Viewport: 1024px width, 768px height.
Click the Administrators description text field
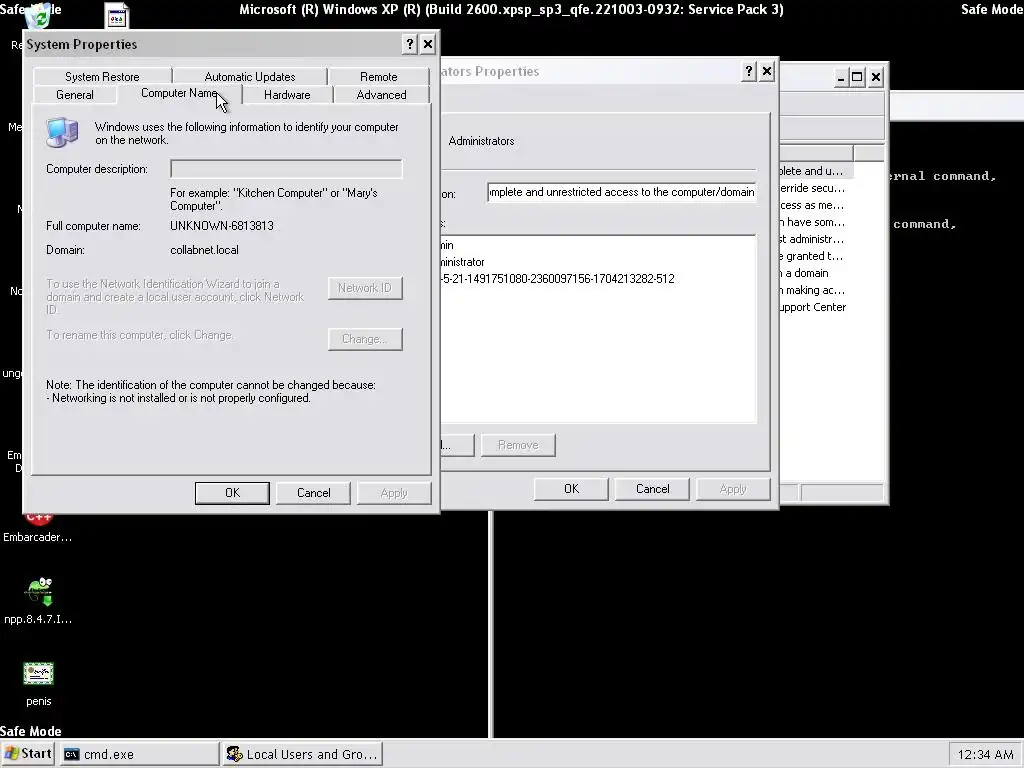tap(621, 192)
